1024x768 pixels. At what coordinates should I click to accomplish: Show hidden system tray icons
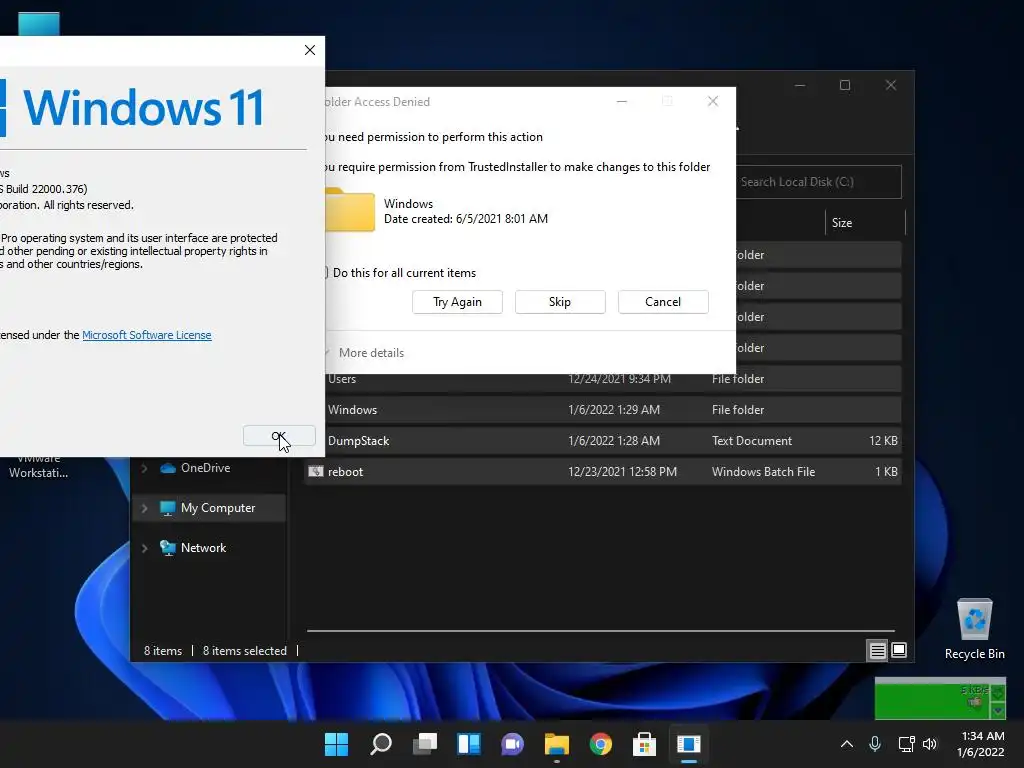pos(846,744)
